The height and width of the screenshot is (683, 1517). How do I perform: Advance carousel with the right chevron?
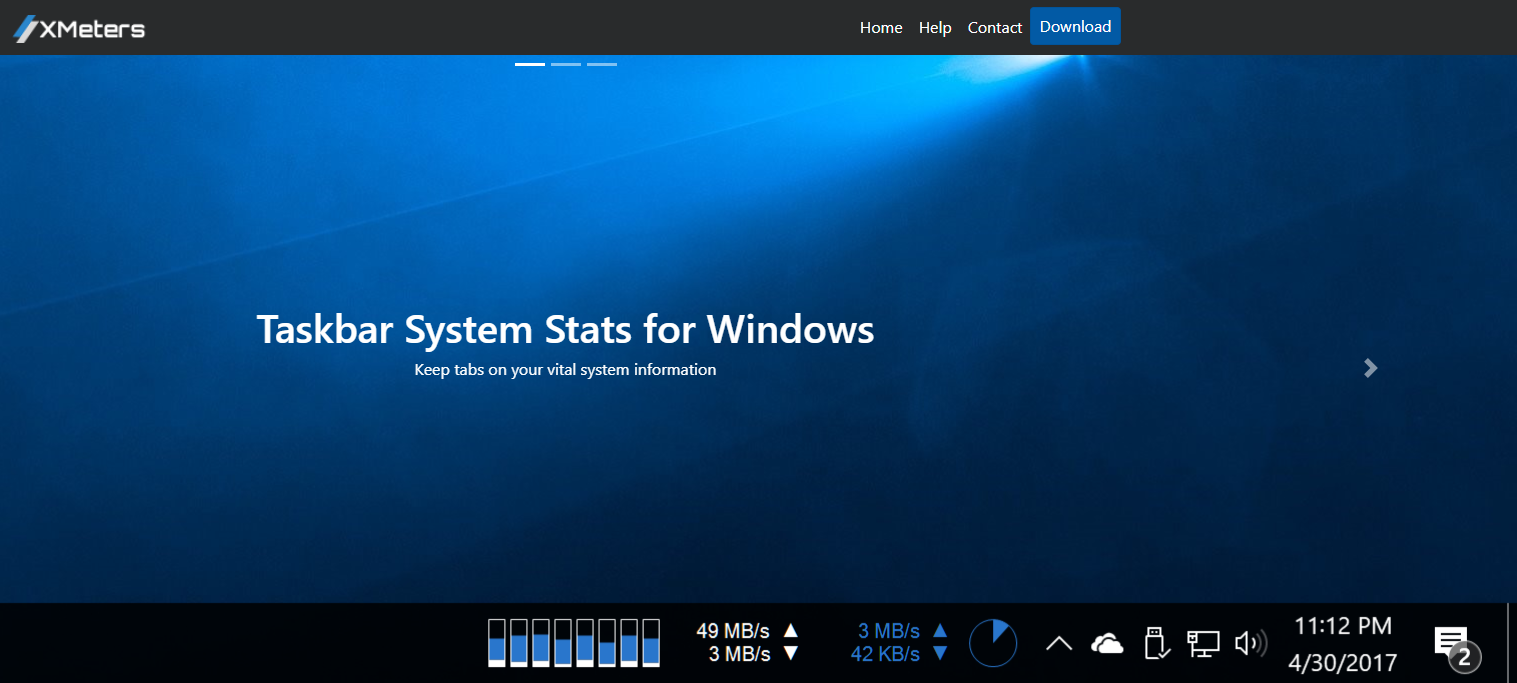(1371, 368)
